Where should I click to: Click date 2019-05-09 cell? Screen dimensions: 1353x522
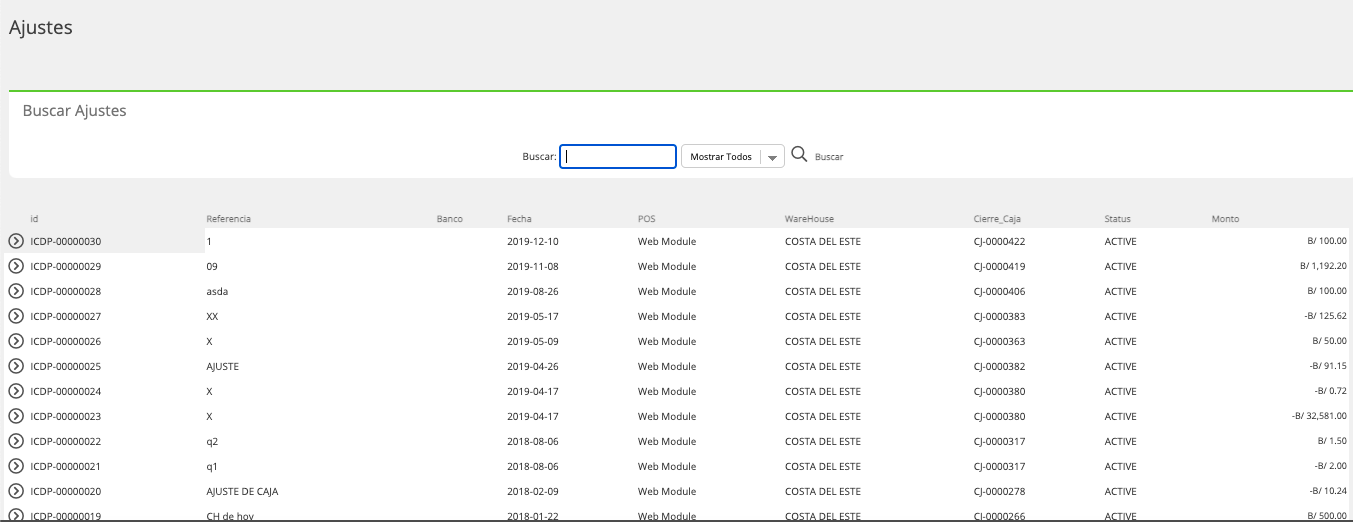tap(533, 341)
